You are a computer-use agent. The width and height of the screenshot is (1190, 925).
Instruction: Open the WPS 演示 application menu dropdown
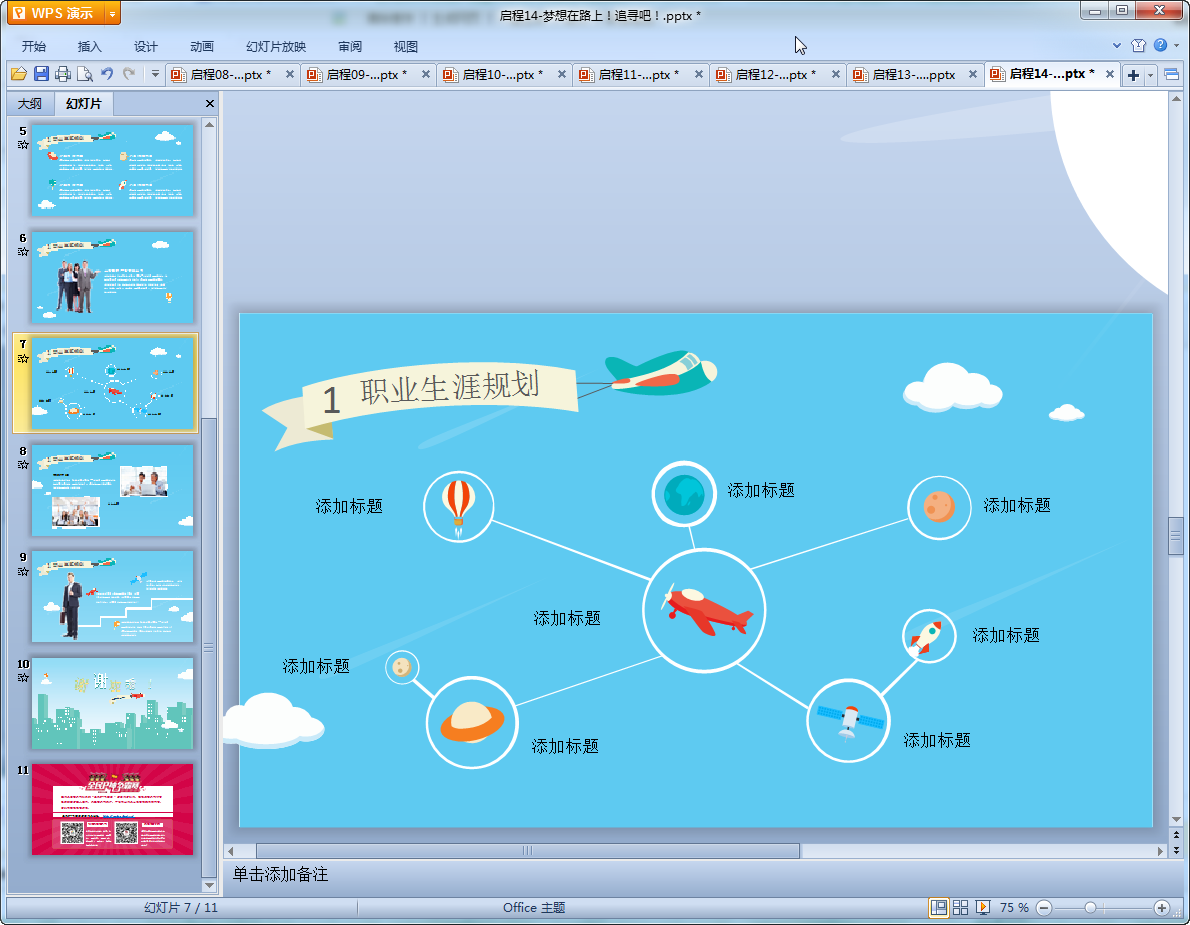(x=111, y=13)
